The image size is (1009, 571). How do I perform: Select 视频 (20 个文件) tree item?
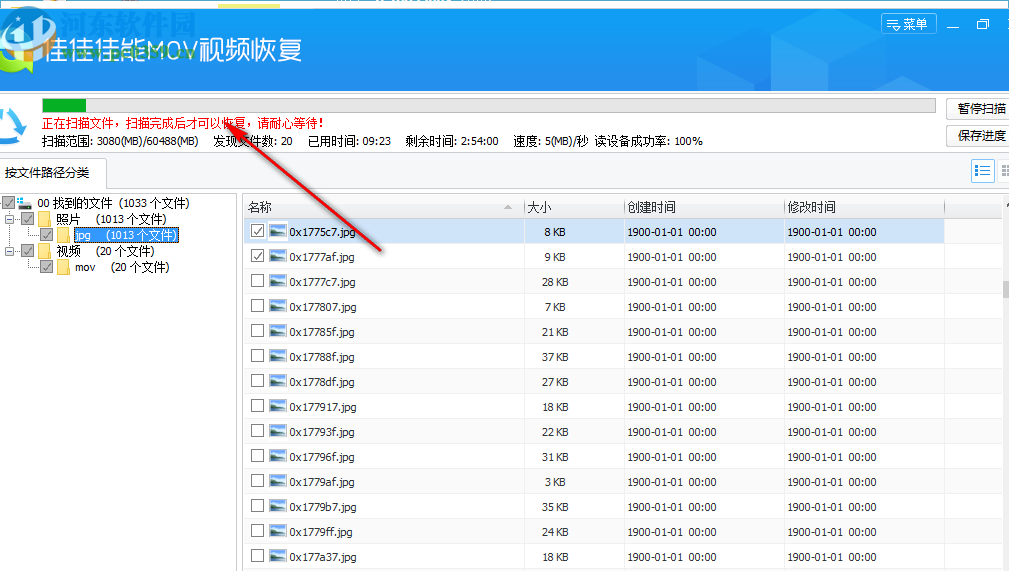point(106,251)
